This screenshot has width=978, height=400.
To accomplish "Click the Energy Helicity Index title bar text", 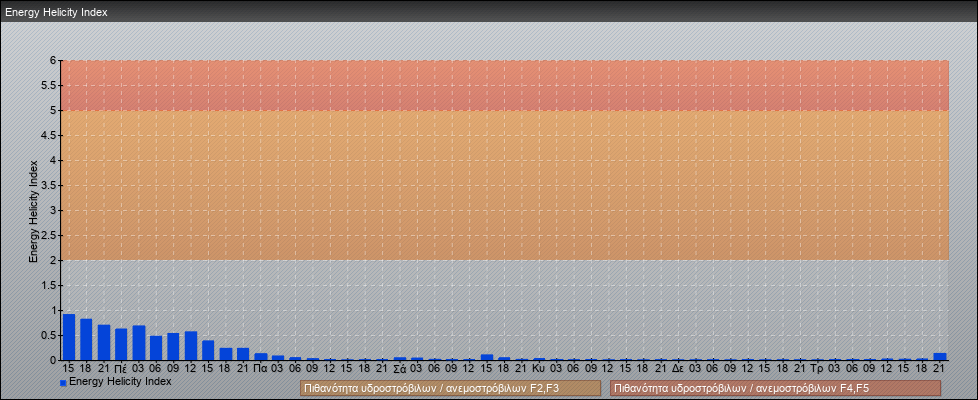I will pos(56,13).
